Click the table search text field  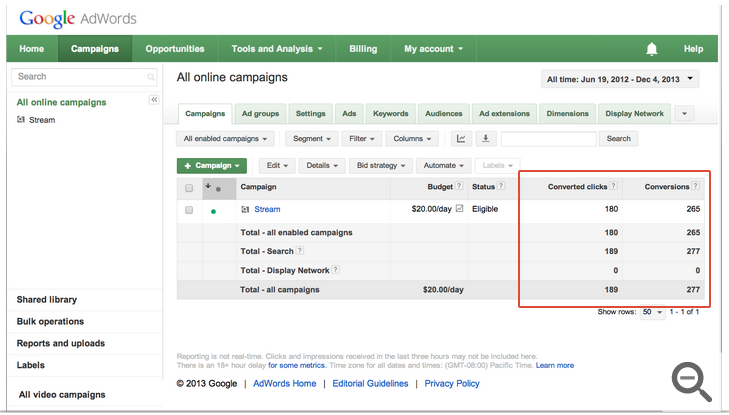[x=549, y=138]
